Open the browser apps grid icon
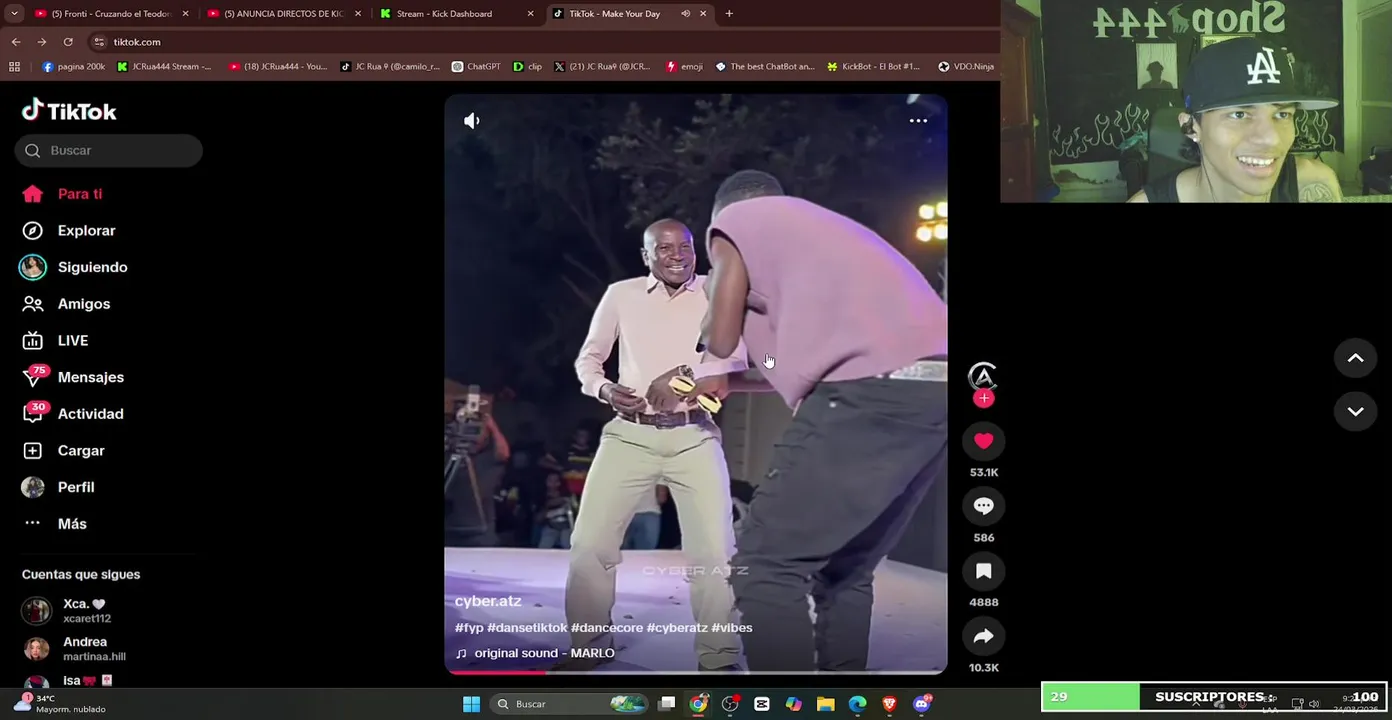This screenshot has height=720, width=1392. pyautogui.click(x=14, y=67)
